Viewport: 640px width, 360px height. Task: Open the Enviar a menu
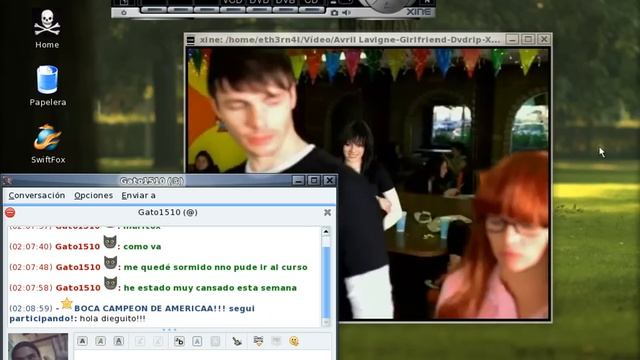tap(138, 196)
